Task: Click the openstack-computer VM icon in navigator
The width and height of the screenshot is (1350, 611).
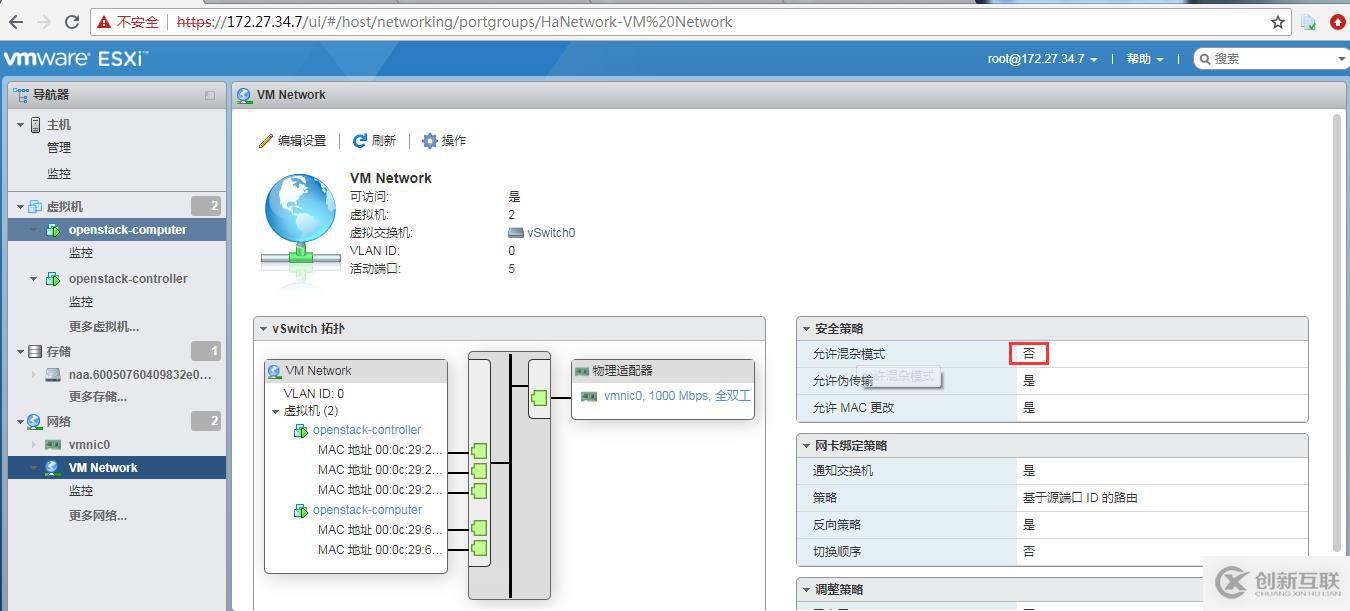Action: tap(53, 230)
